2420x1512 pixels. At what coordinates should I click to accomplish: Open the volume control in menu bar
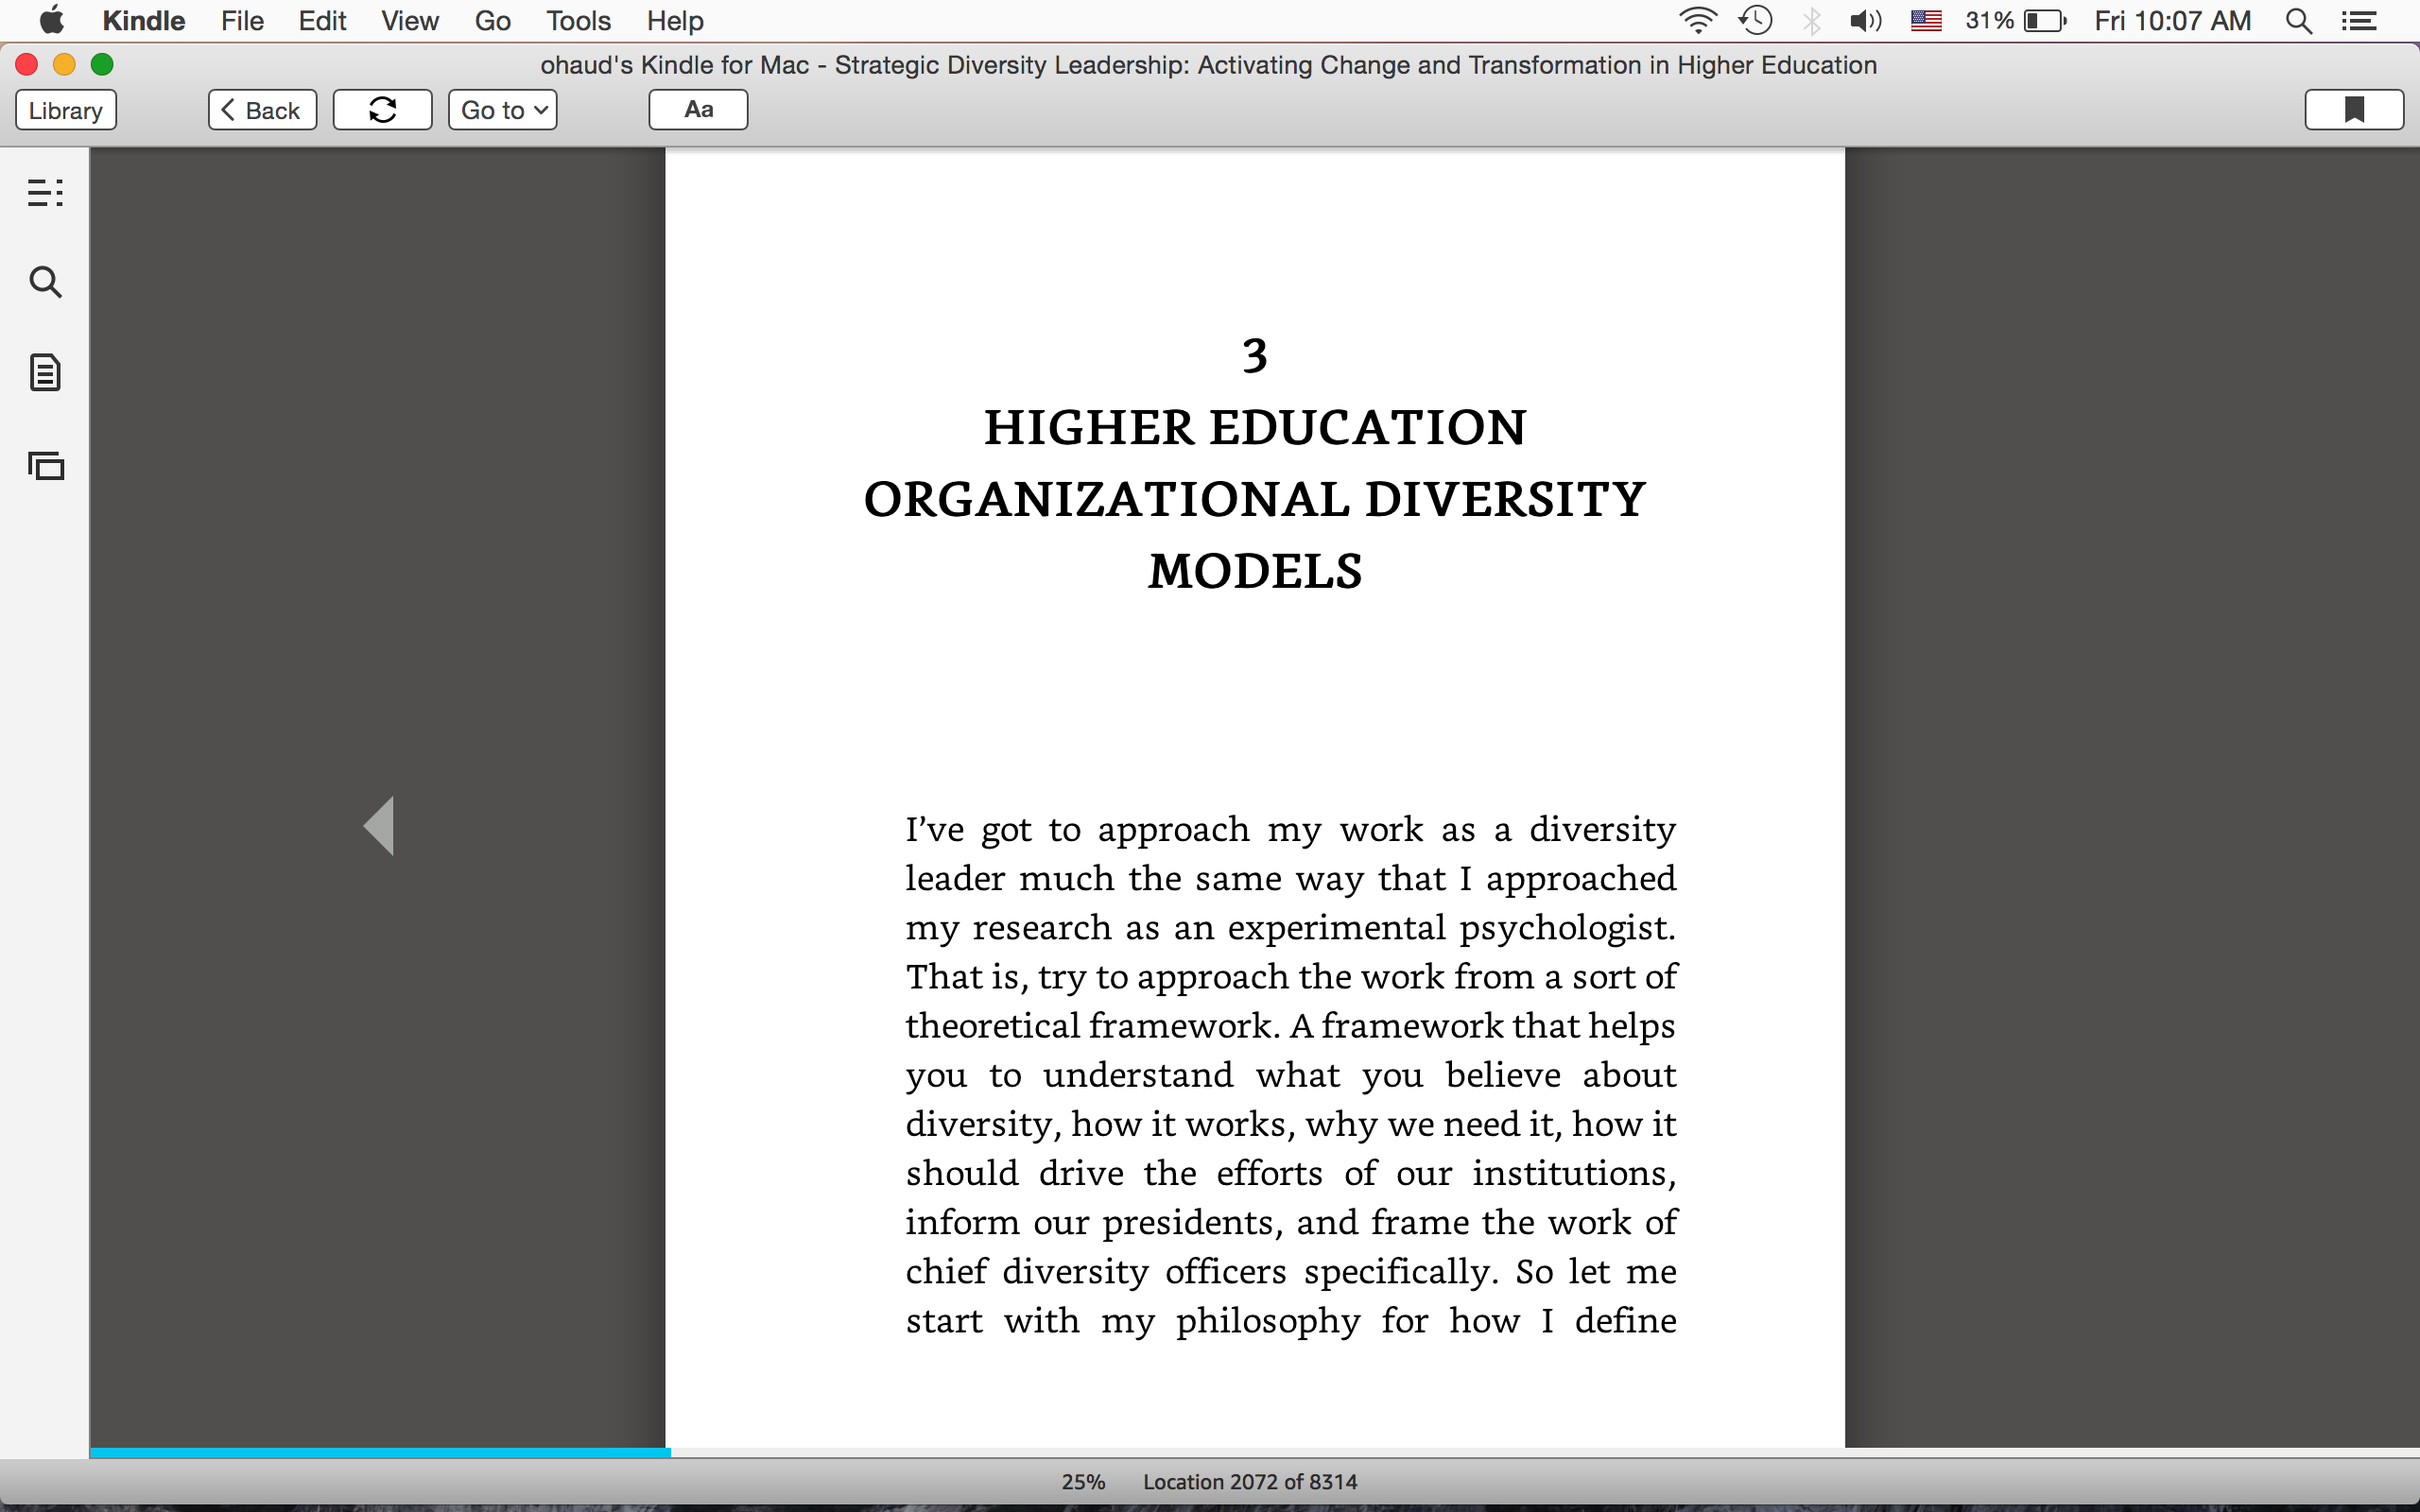1866,21
